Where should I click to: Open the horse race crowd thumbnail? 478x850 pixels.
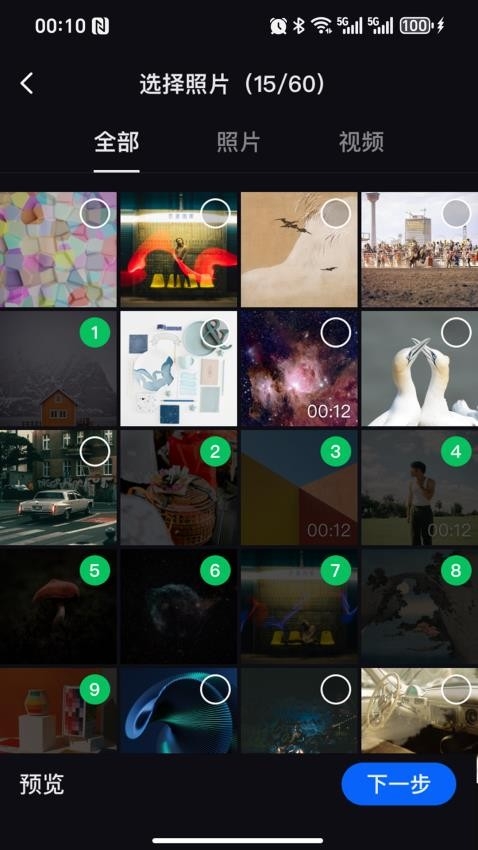point(419,249)
